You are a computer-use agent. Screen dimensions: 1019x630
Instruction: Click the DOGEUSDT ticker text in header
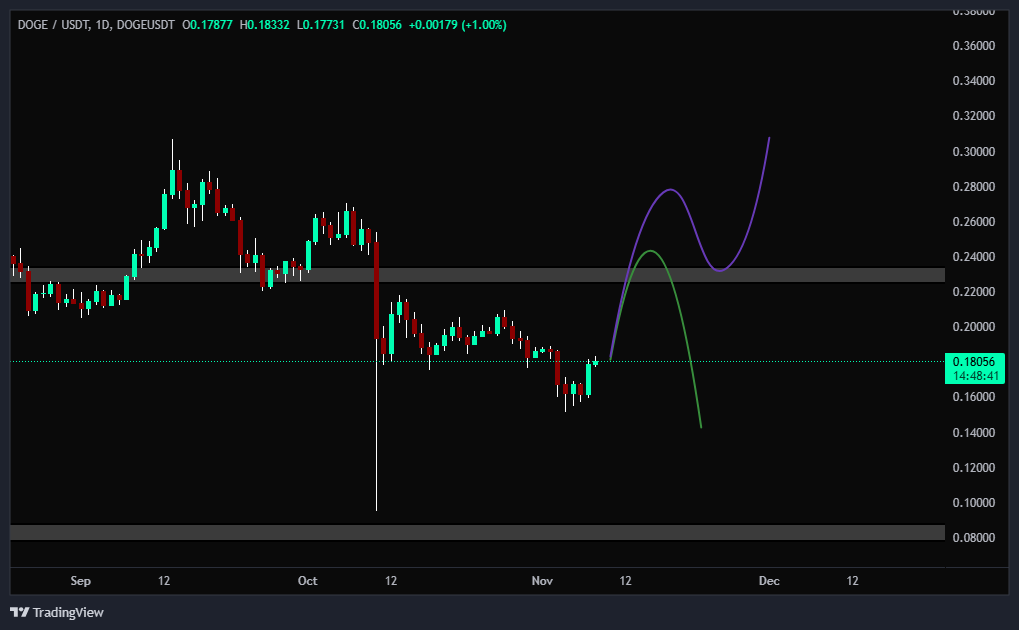click(146, 25)
